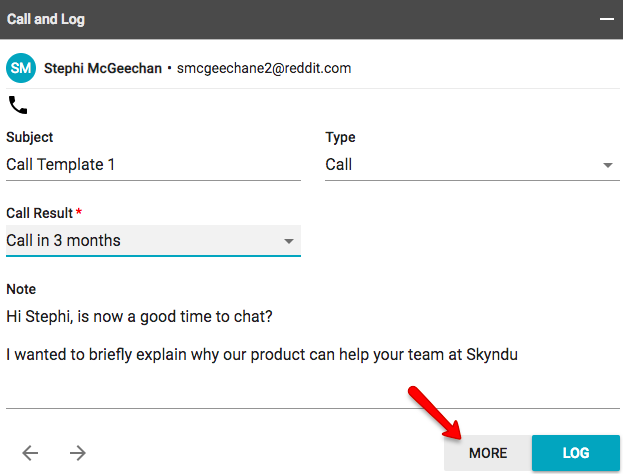Click the Call and Log title bar

click(312, 19)
